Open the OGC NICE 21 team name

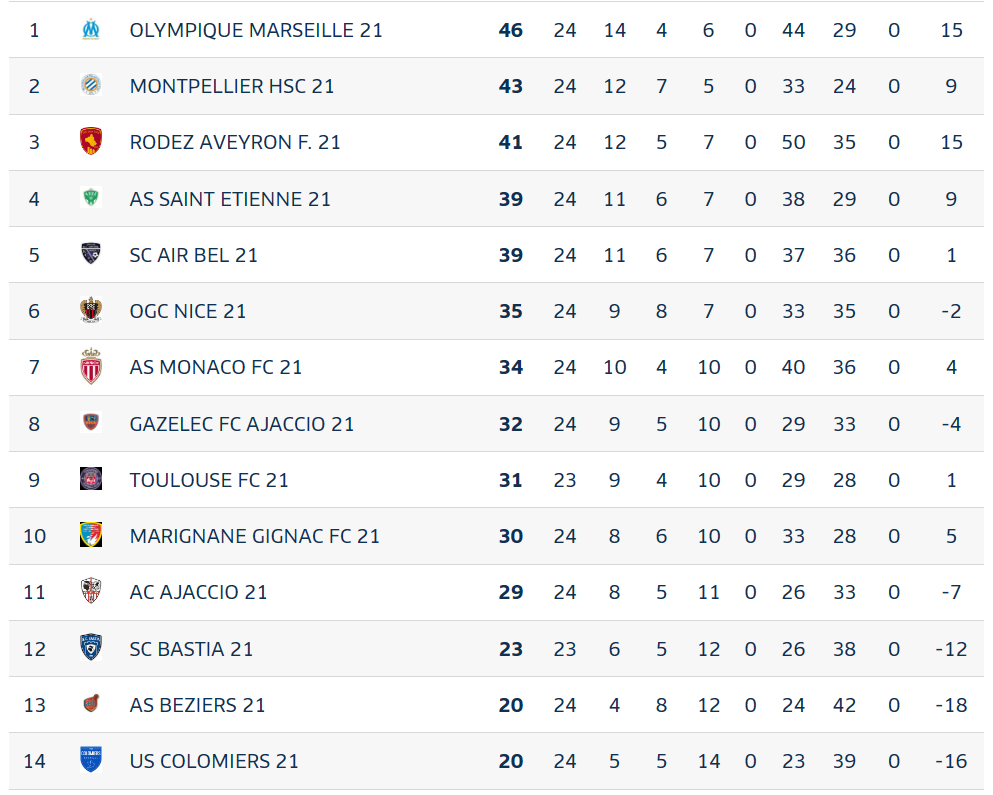pyautogui.click(x=187, y=311)
